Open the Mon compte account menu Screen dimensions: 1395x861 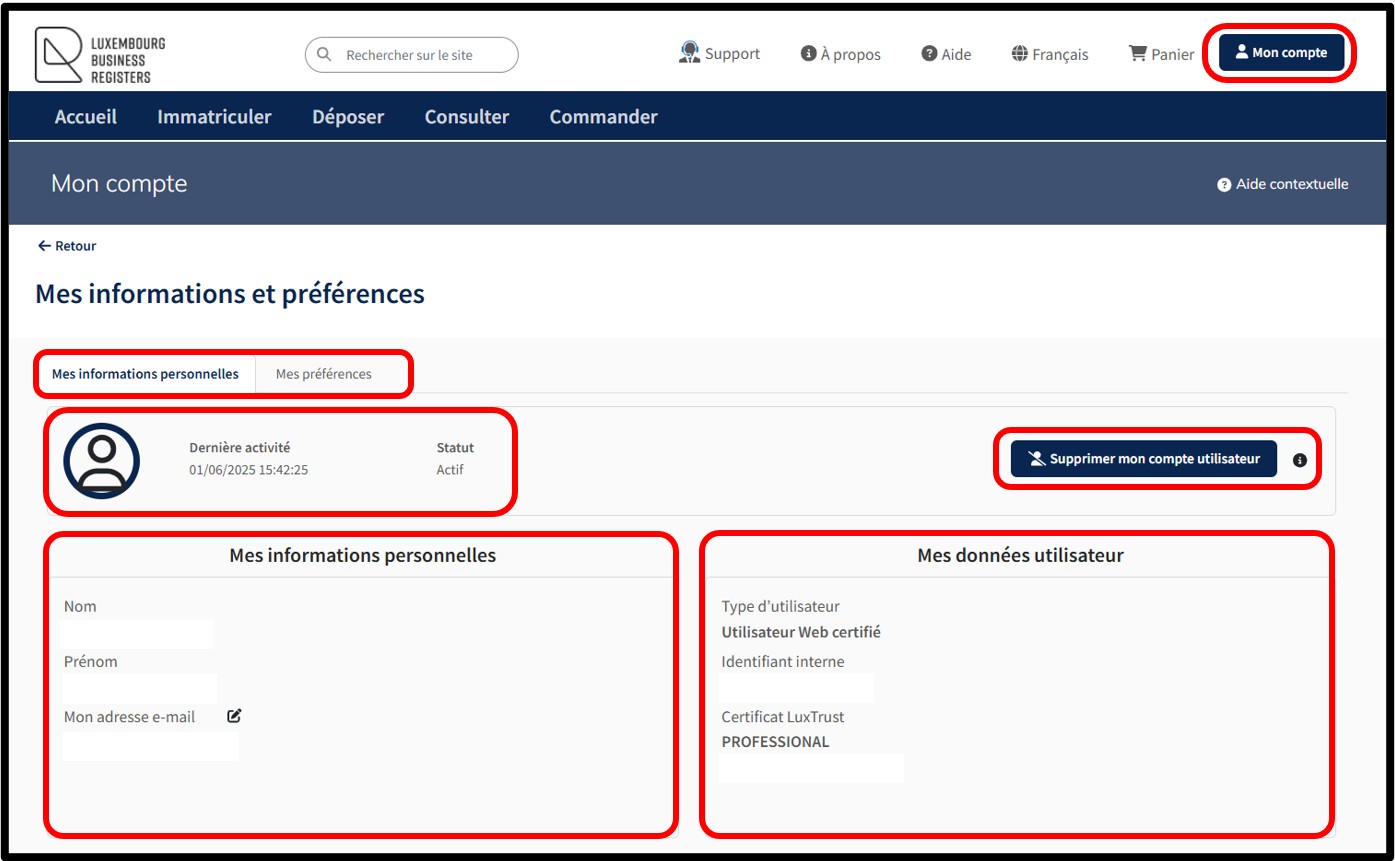click(1281, 53)
